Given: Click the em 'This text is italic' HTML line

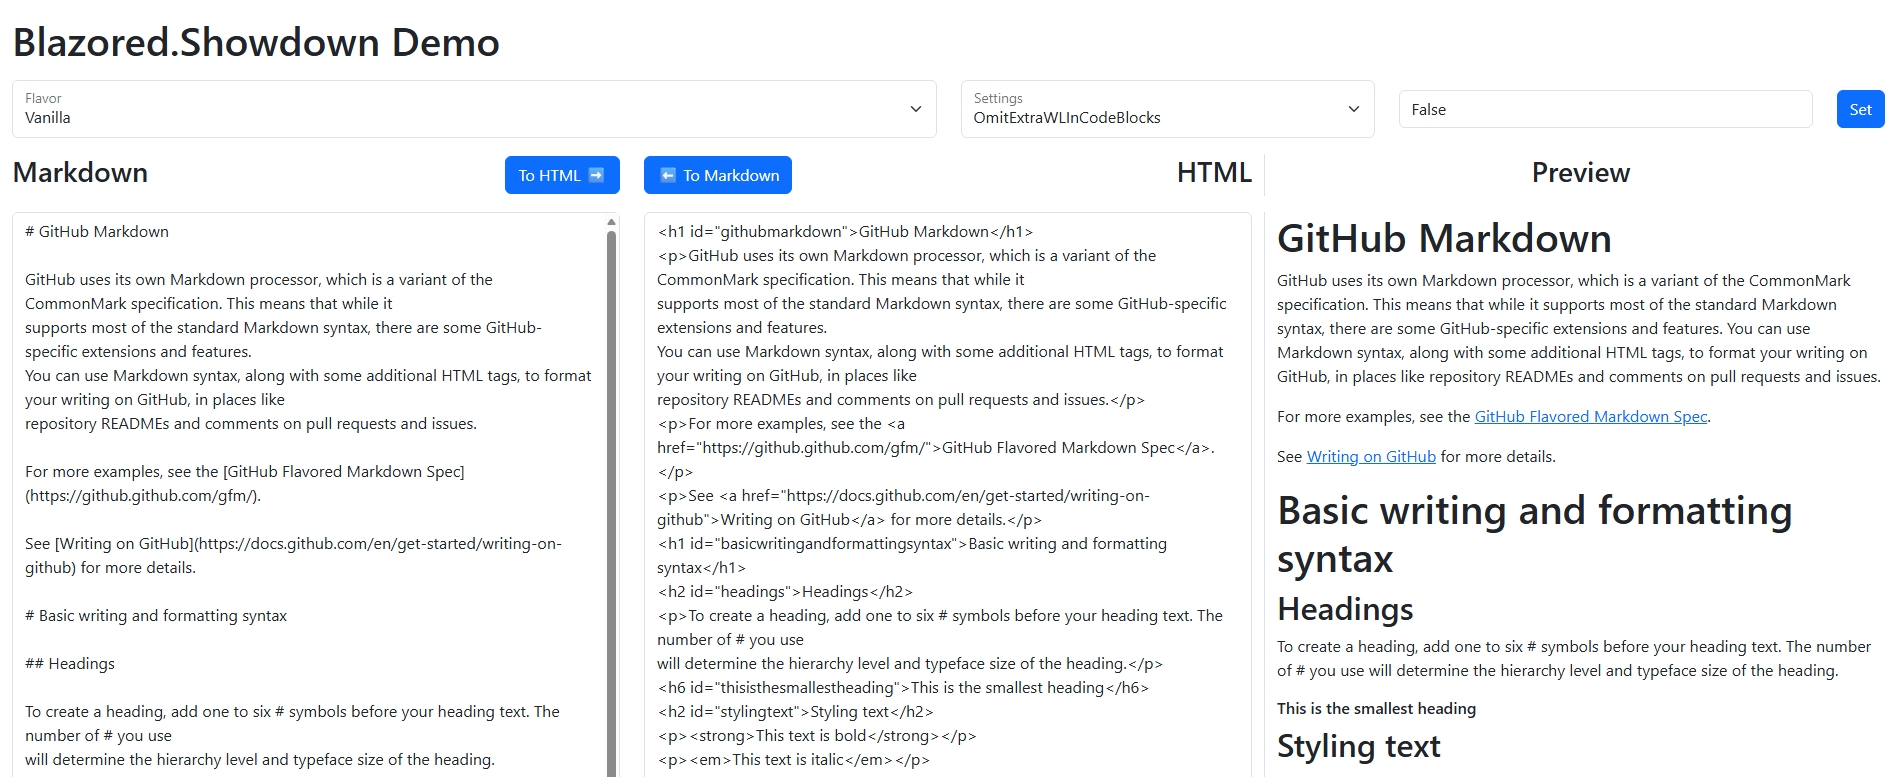Looking at the screenshot, I should 793,759.
